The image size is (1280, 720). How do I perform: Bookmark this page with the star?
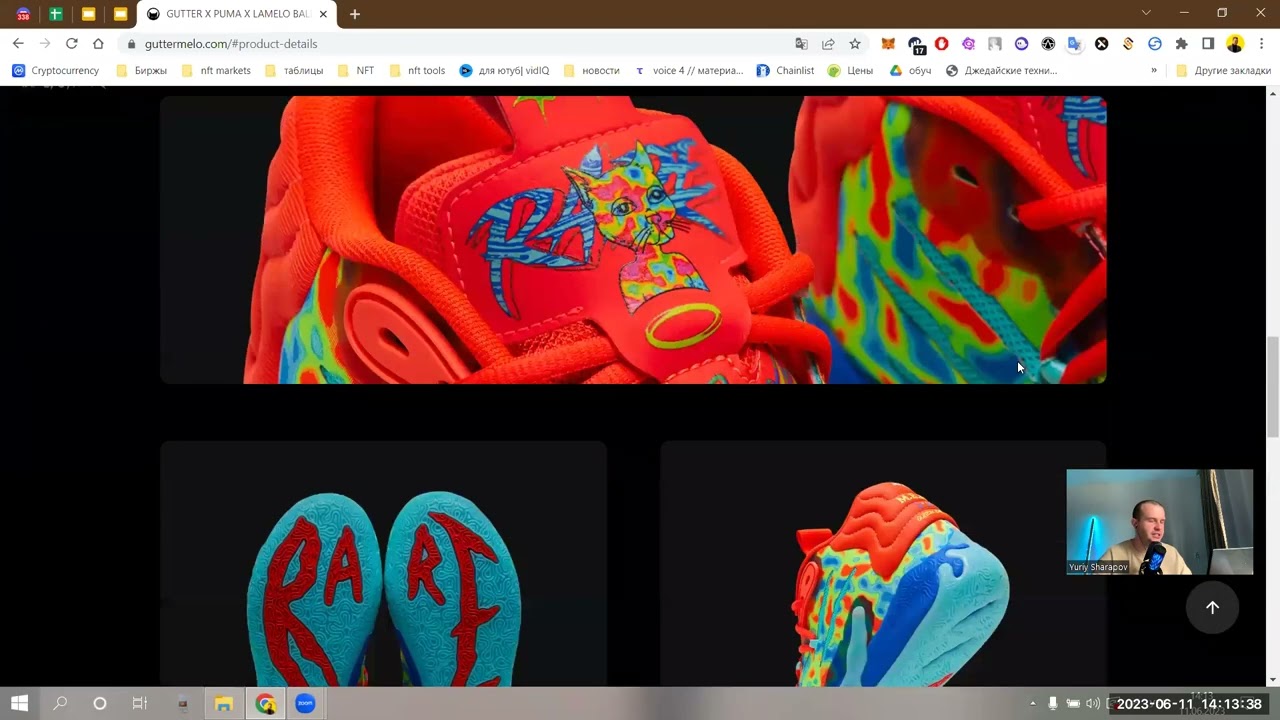point(855,44)
